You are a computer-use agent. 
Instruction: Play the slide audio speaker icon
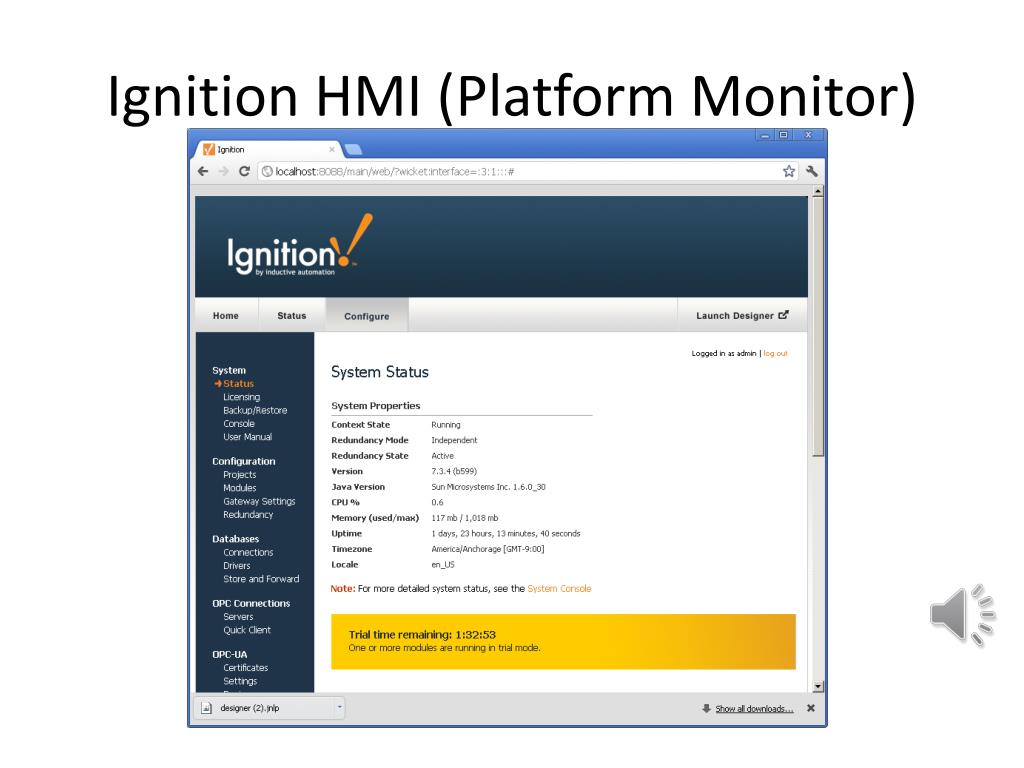click(x=962, y=615)
